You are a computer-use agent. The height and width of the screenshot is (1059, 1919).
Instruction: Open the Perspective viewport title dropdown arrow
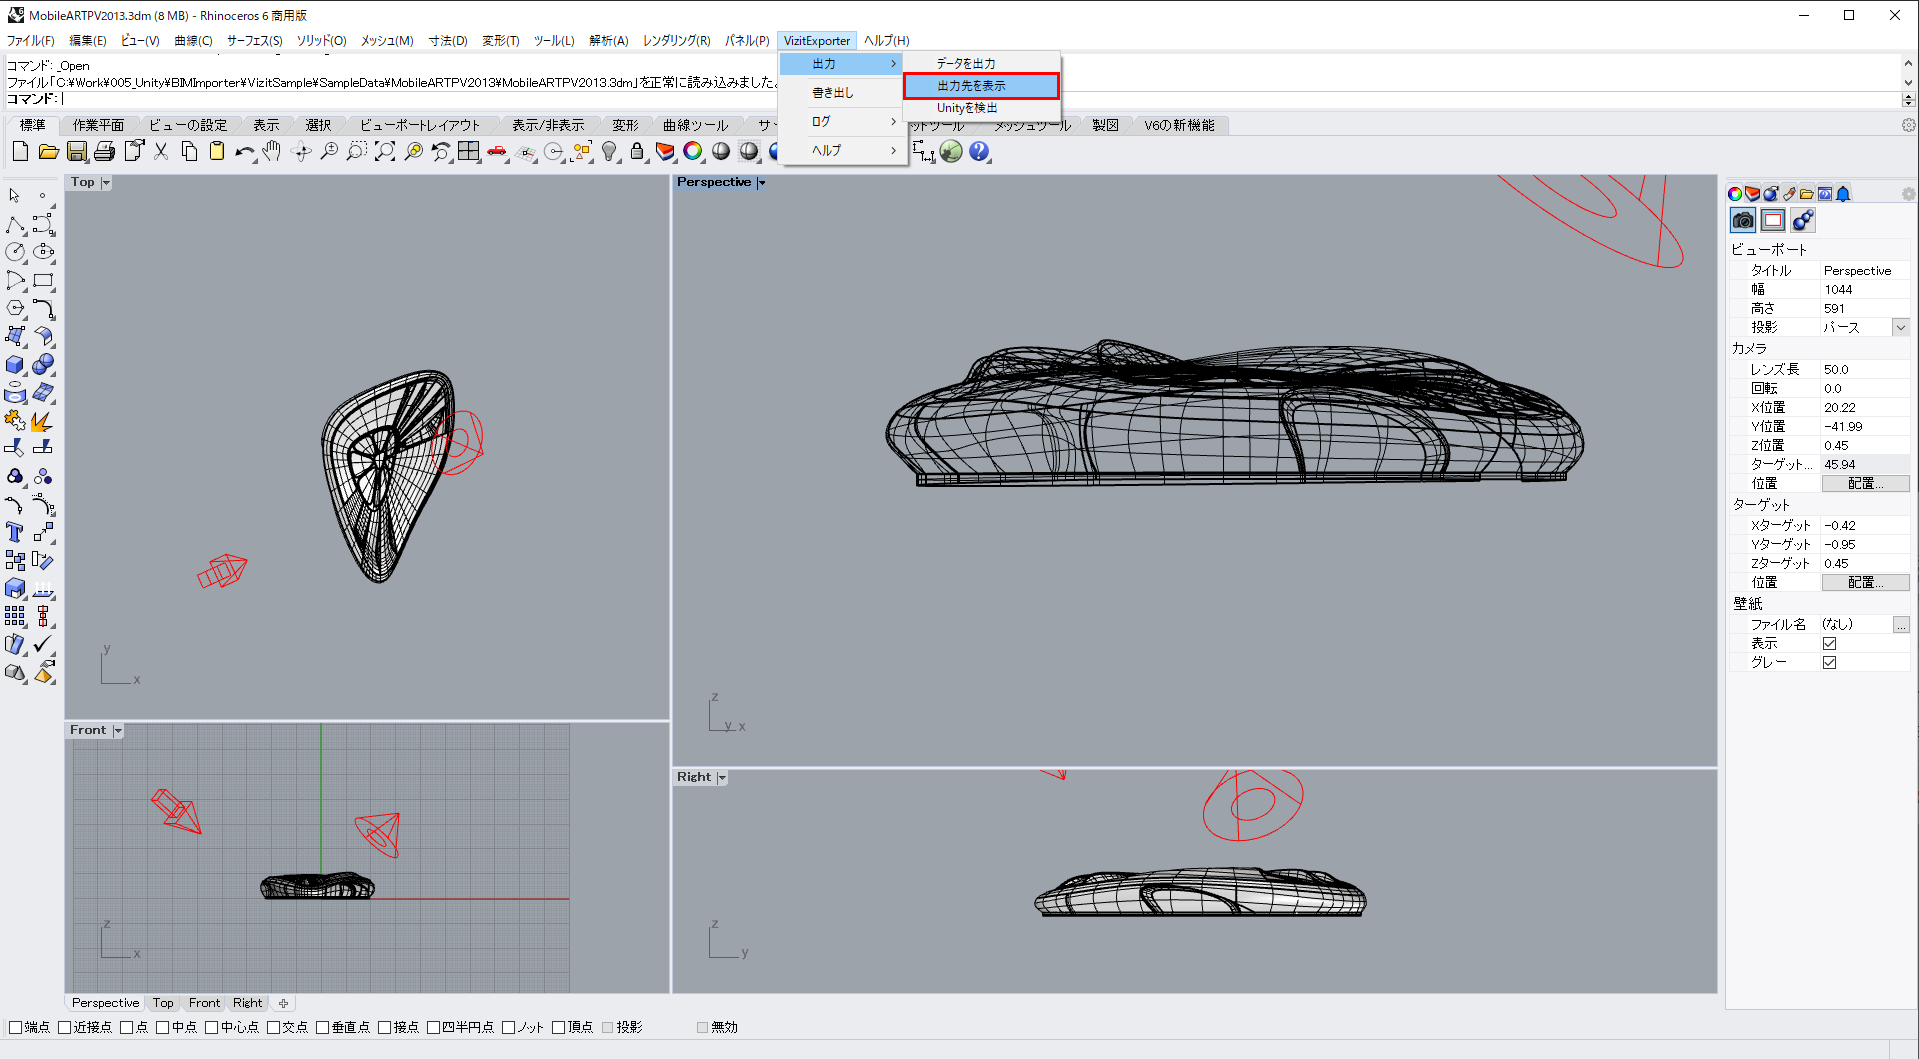pyautogui.click(x=762, y=183)
